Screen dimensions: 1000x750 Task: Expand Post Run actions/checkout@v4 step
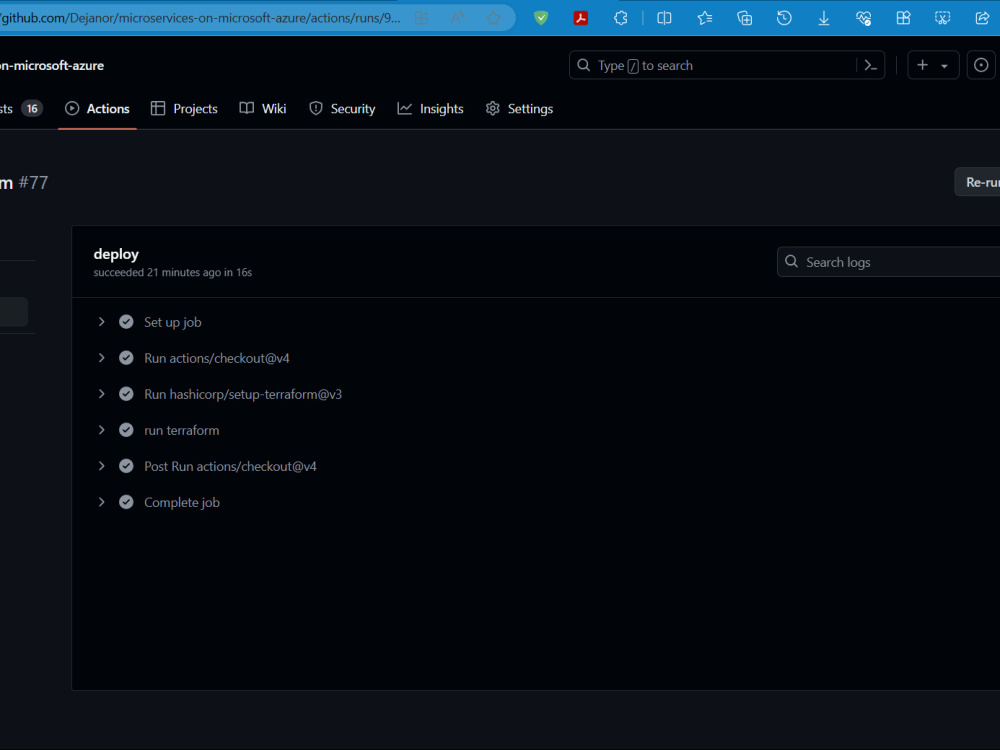pyautogui.click(x=101, y=466)
